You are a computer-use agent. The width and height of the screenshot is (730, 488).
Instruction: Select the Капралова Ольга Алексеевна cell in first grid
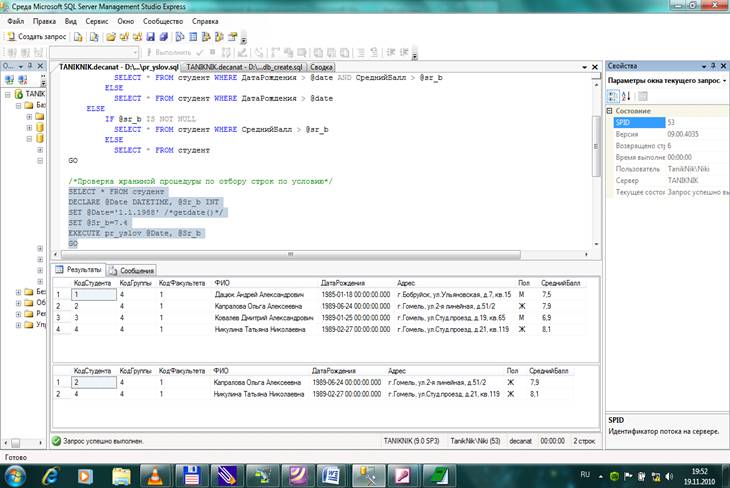pyautogui.click(x=260, y=306)
